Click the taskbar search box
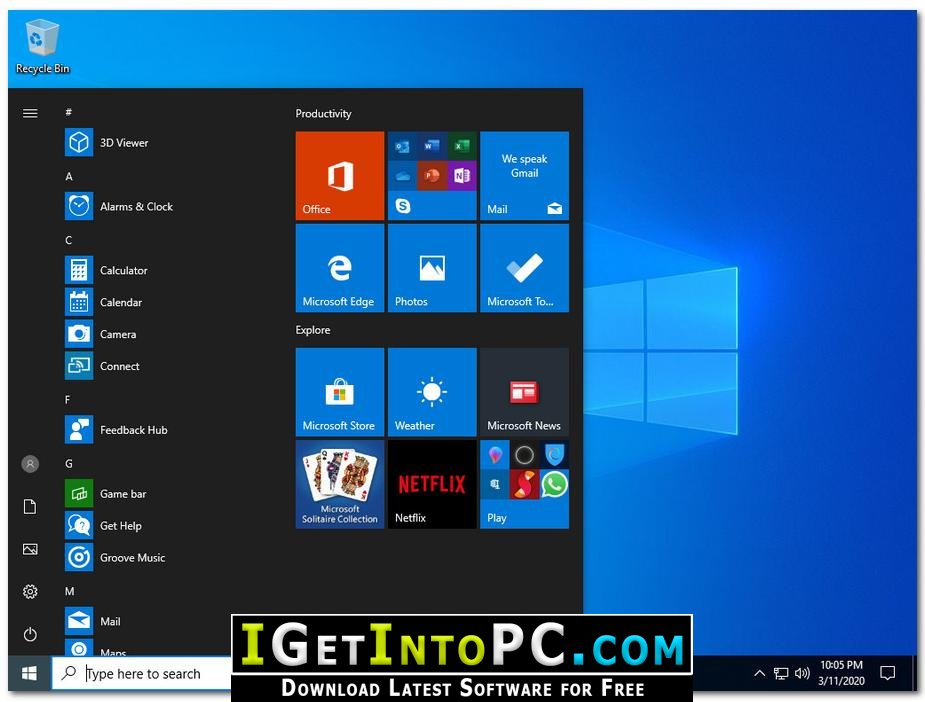 (x=142, y=673)
